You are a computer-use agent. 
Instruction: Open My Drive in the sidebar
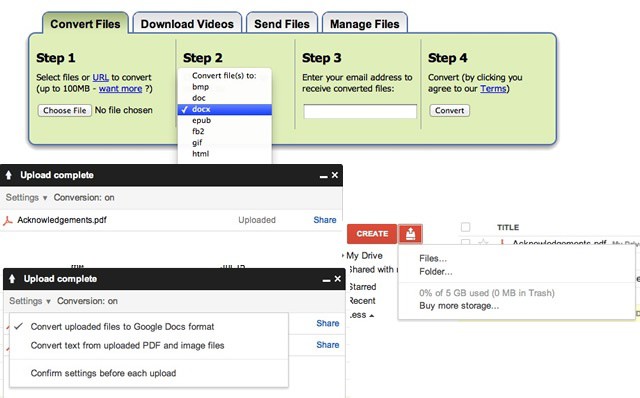coord(364,256)
